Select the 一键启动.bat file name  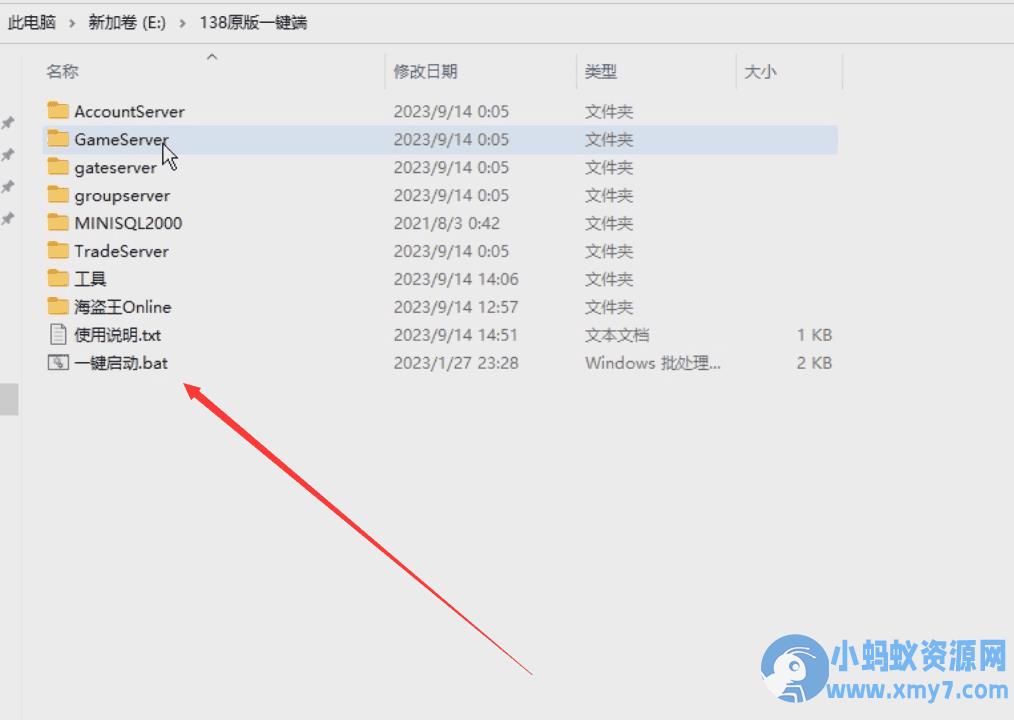121,362
